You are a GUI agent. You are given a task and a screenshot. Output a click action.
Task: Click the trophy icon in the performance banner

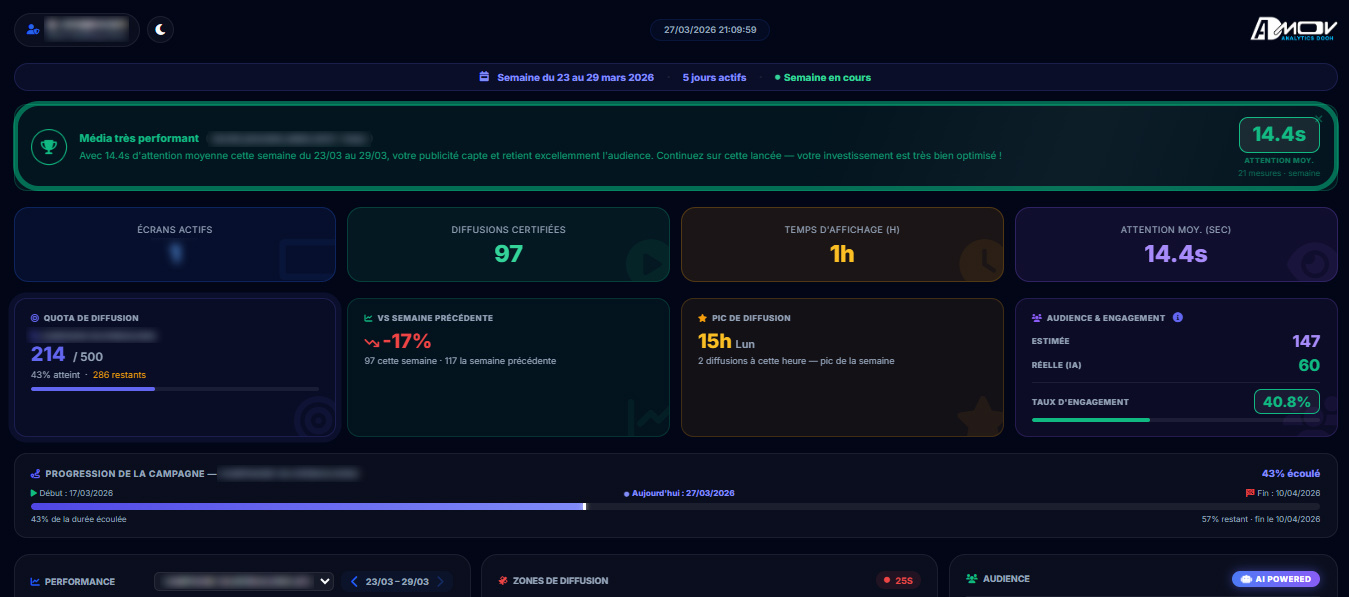[48, 146]
